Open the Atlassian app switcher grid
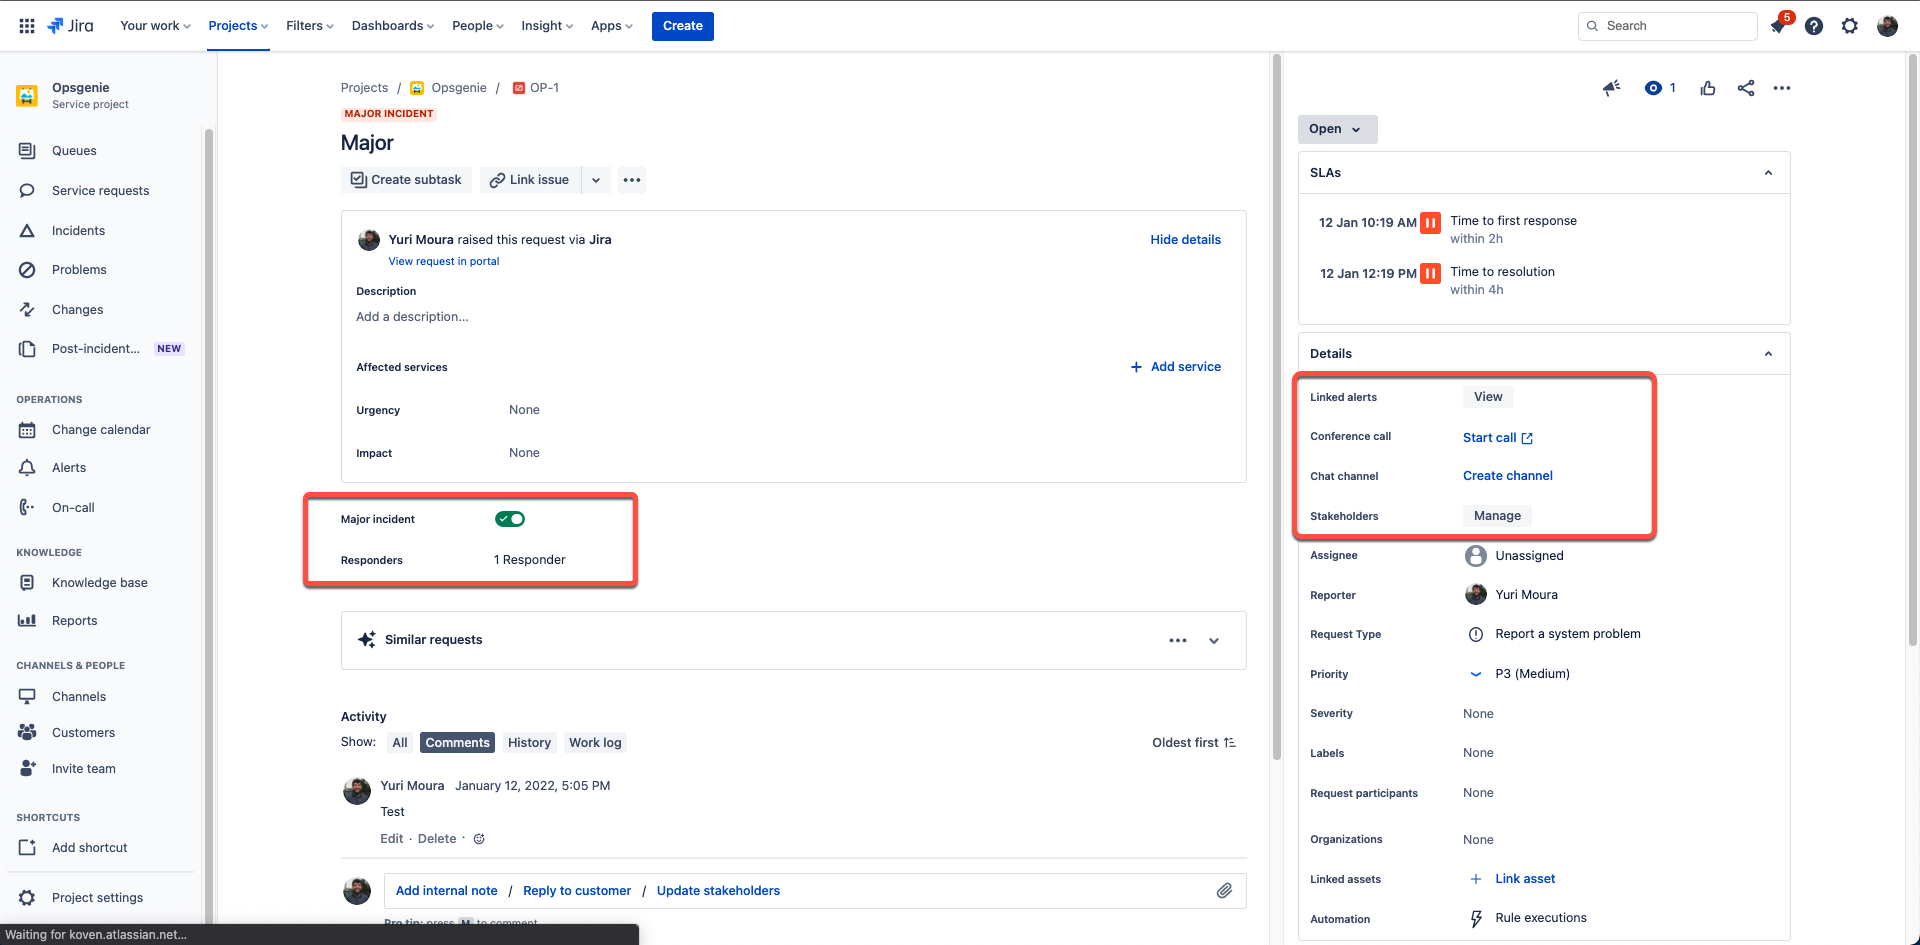This screenshot has height=945, width=1920. click(26, 25)
